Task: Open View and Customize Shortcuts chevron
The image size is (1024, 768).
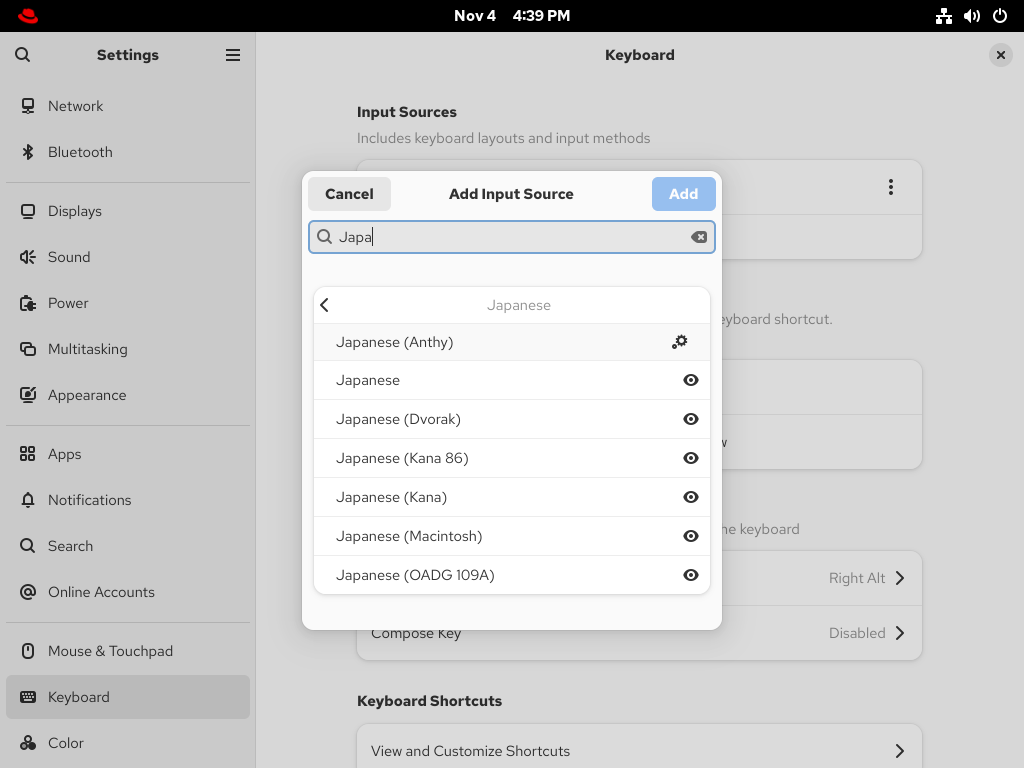Action: [x=899, y=751]
